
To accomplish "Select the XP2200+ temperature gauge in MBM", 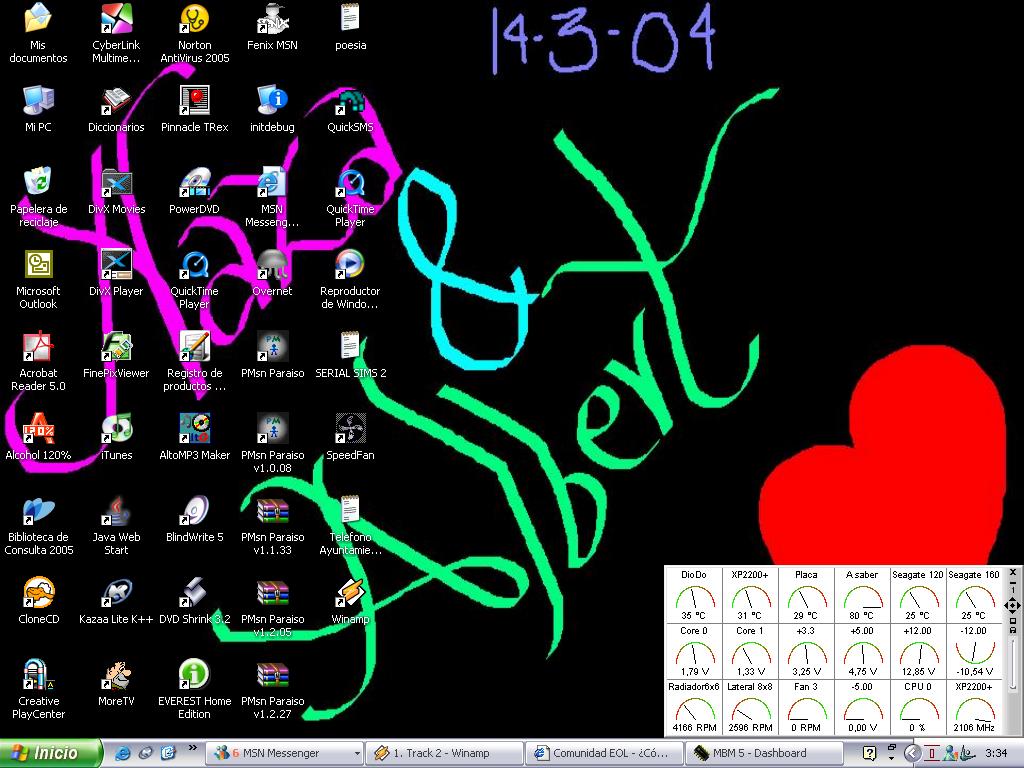I will 750,595.
